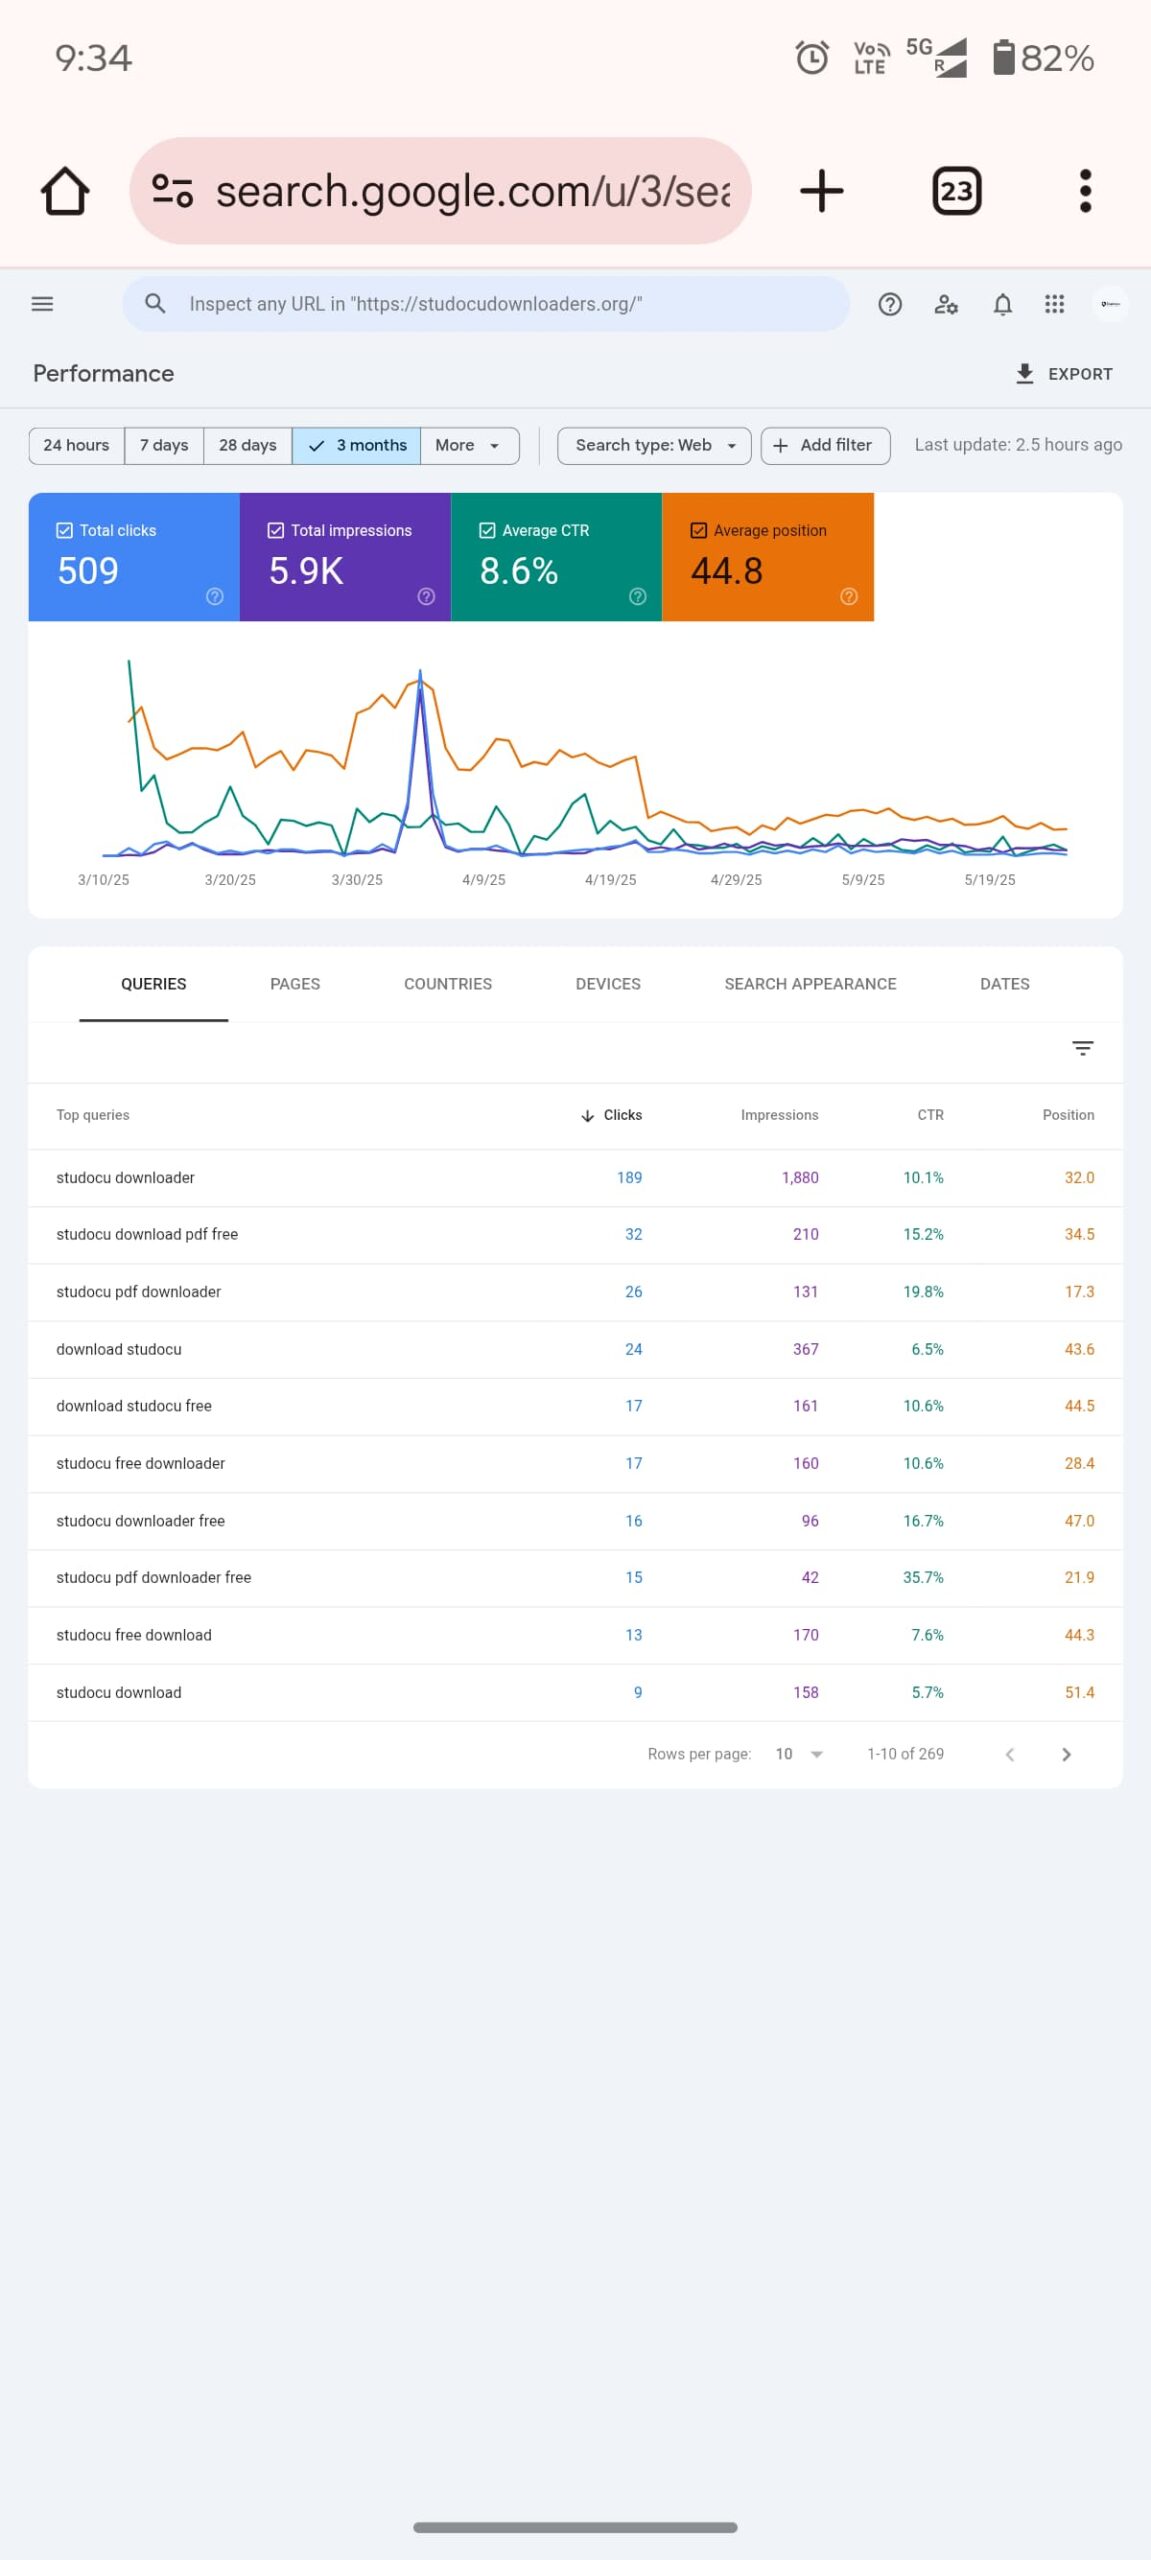1151x2560 pixels.
Task: Open the Help question mark icon
Action: coord(890,304)
